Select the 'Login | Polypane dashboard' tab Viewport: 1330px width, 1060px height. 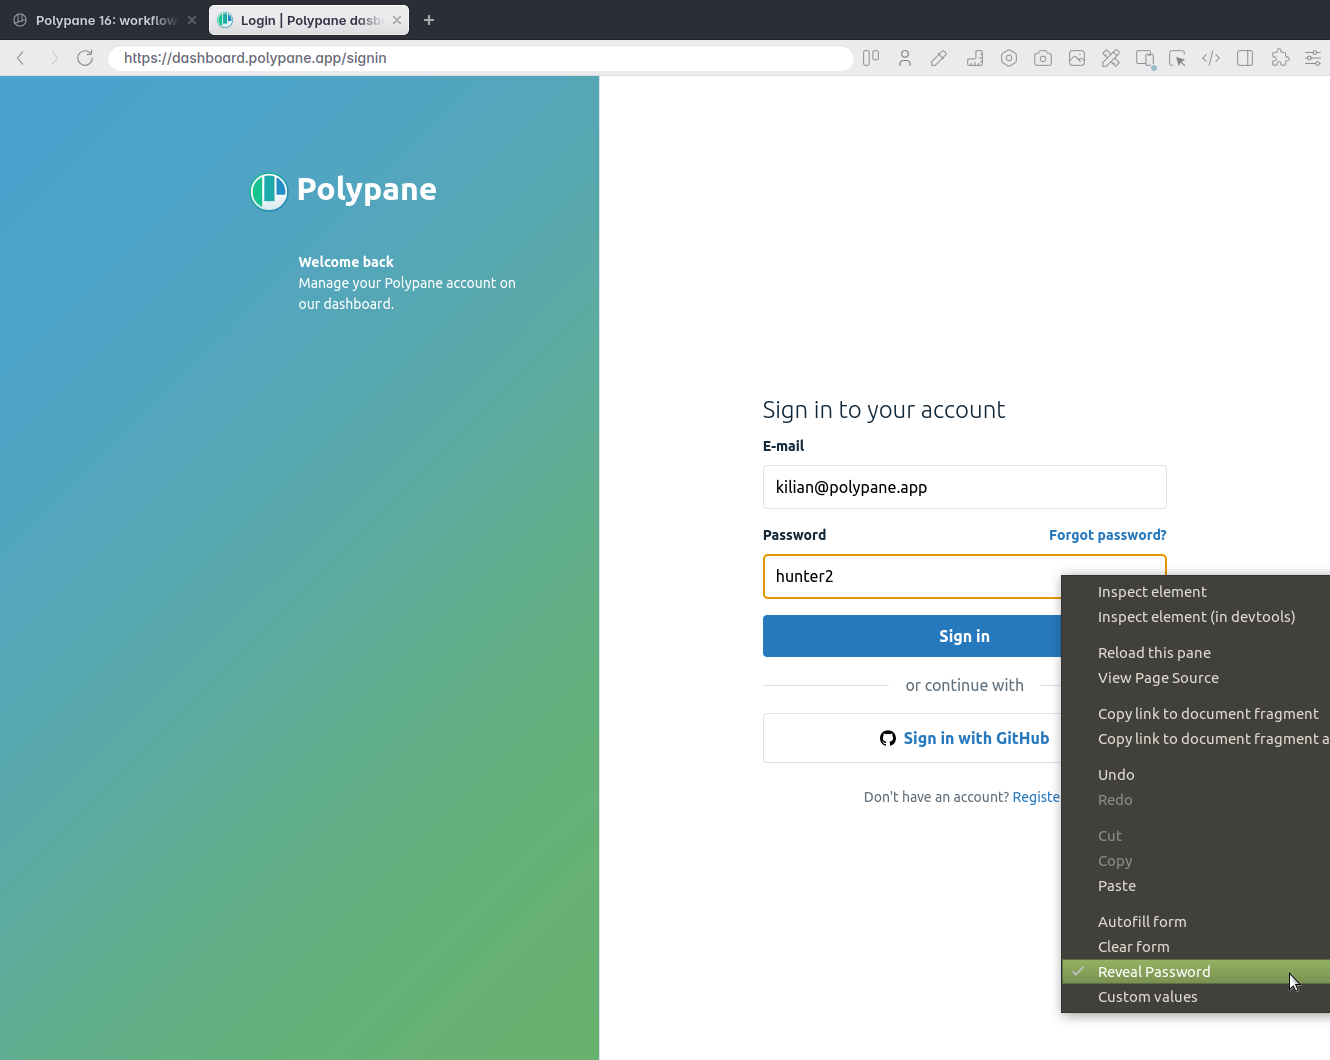(309, 20)
